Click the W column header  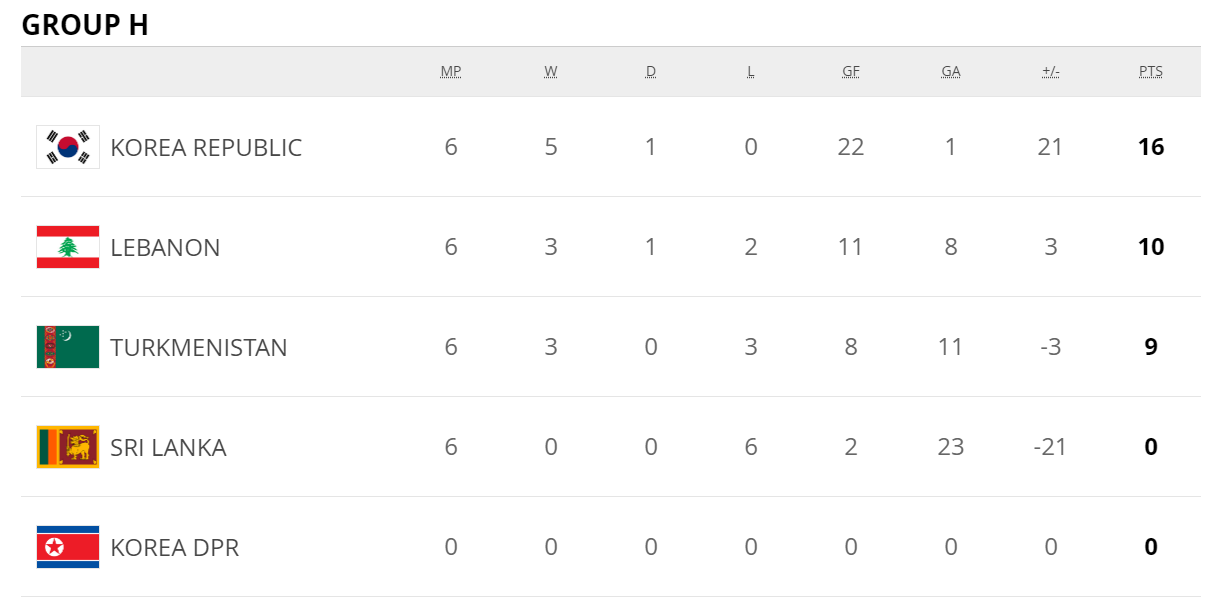[551, 72]
